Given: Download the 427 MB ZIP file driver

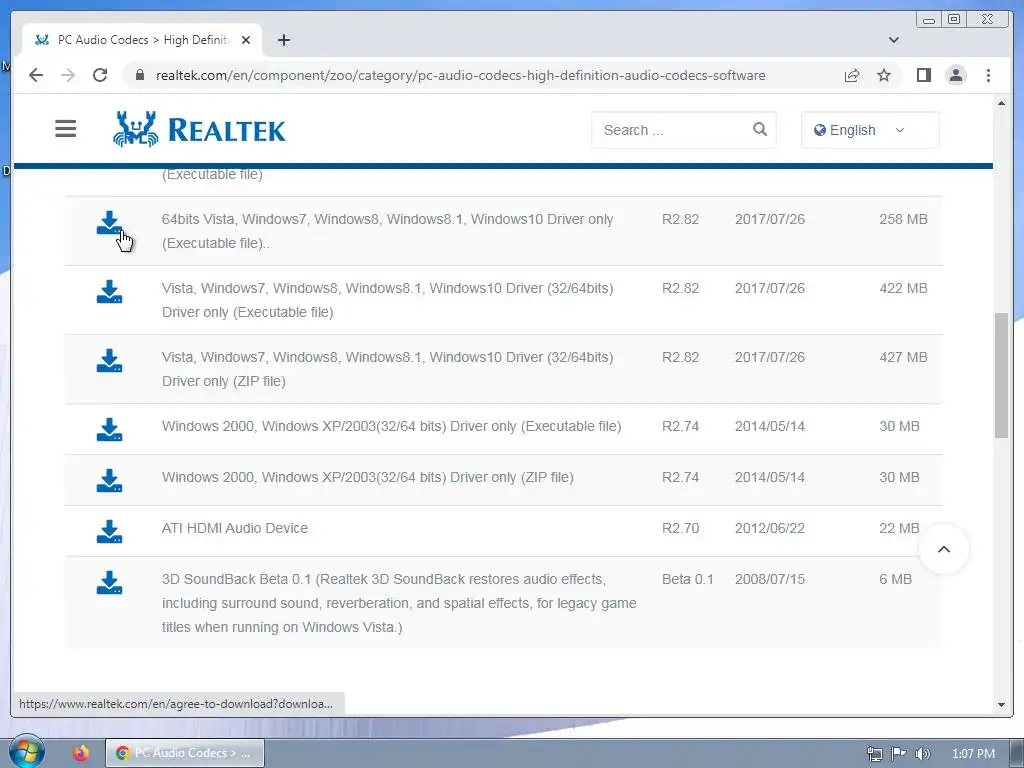Looking at the screenshot, I should (109, 360).
